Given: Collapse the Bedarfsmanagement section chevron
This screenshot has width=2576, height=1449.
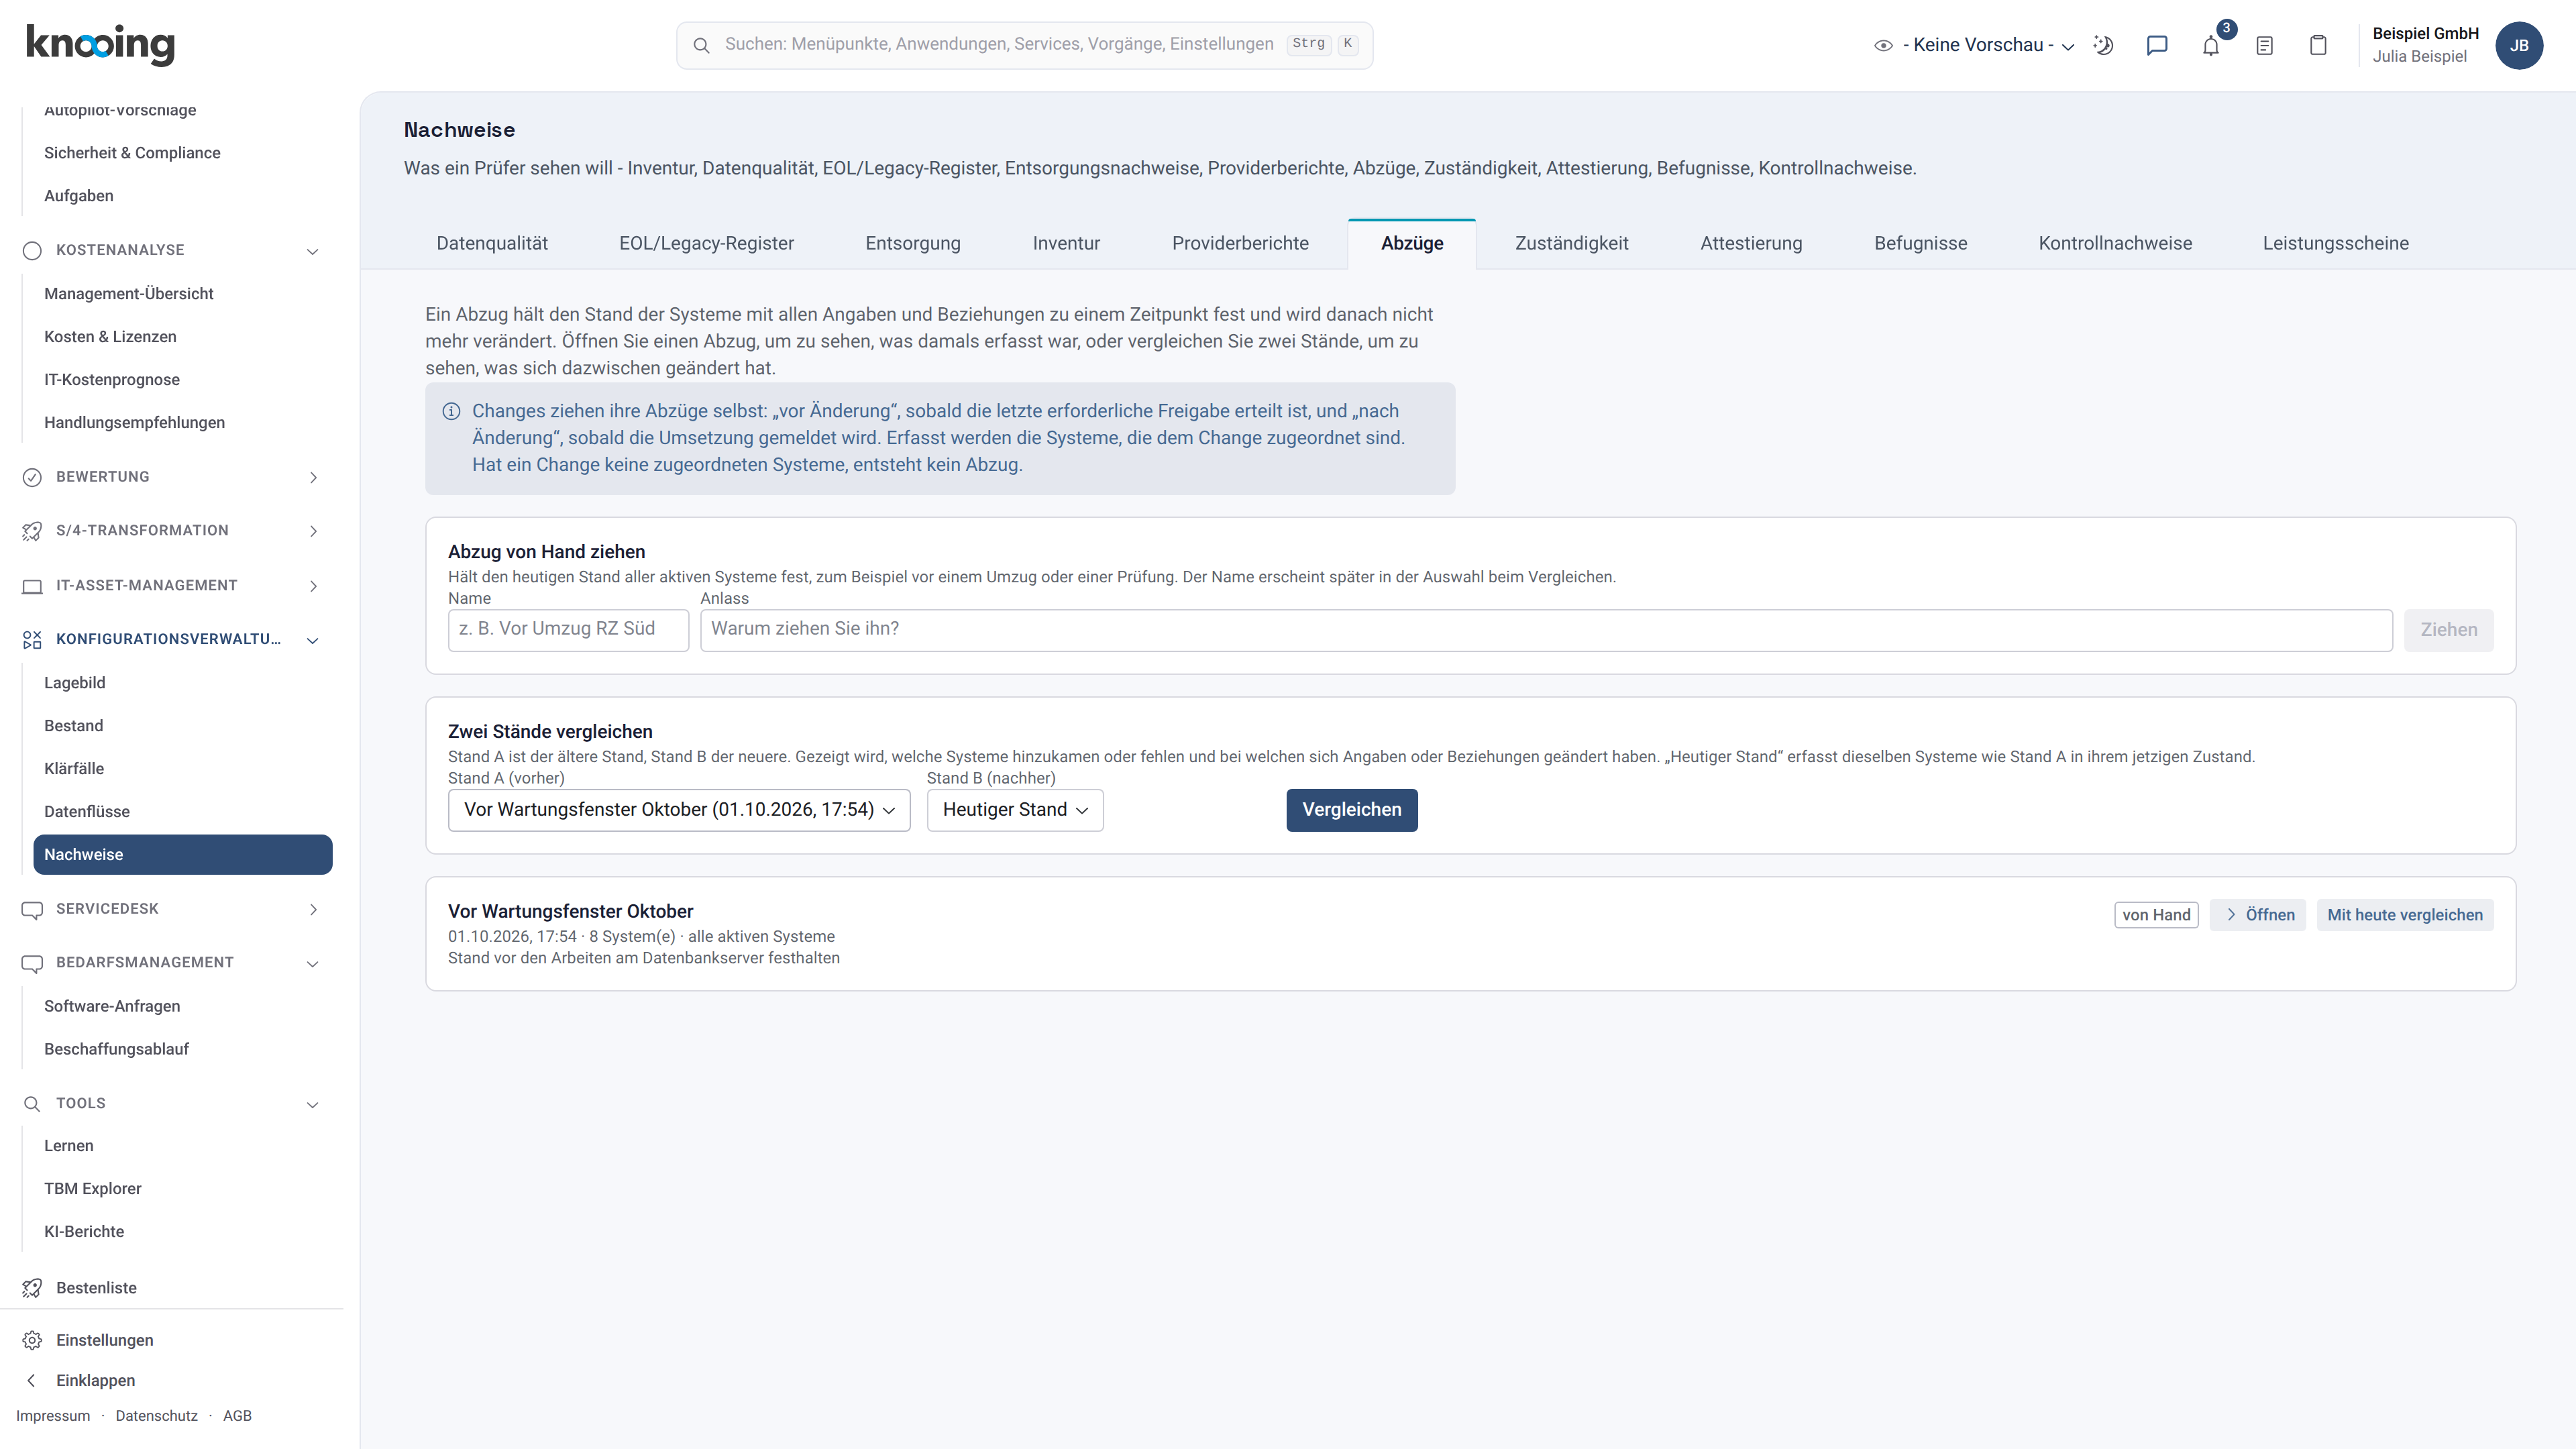Looking at the screenshot, I should tap(312, 964).
